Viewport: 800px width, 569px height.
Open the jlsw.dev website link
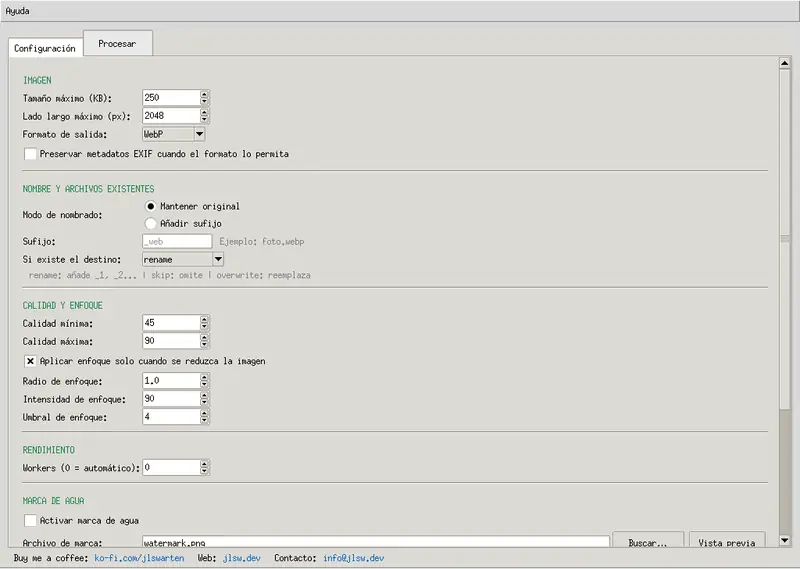click(242, 558)
